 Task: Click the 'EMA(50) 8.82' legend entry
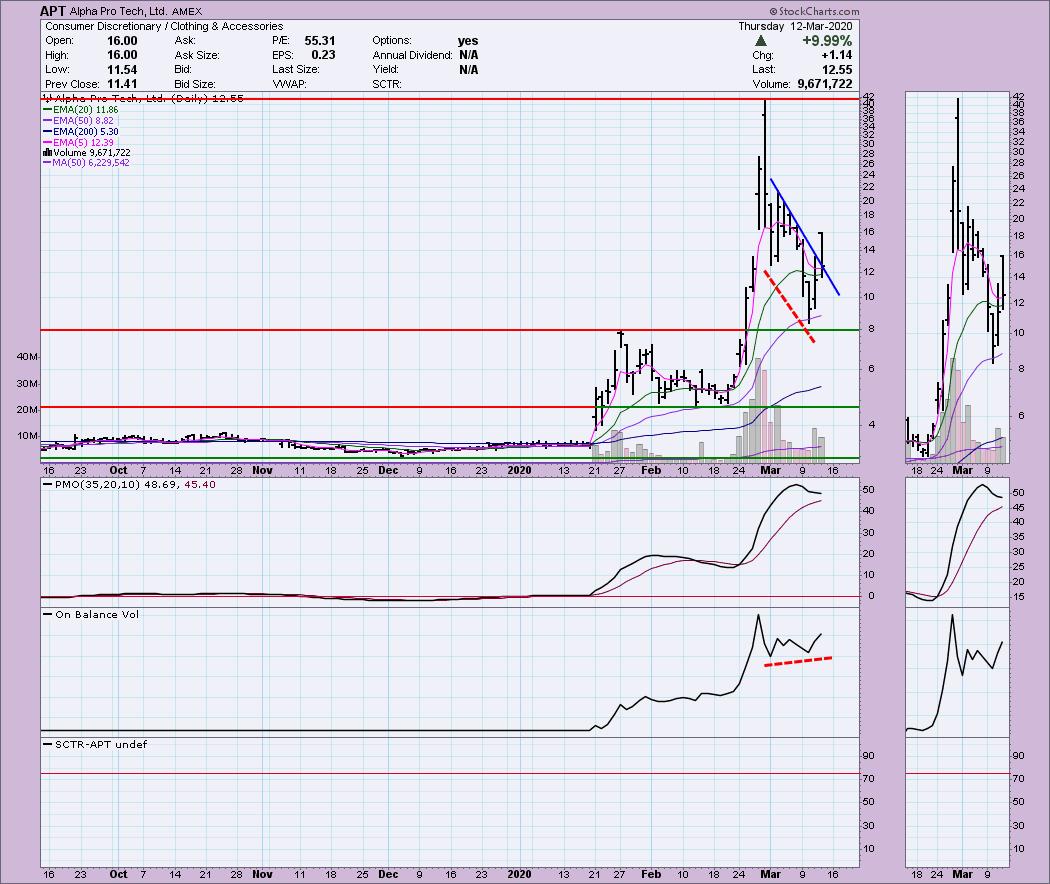point(78,121)
